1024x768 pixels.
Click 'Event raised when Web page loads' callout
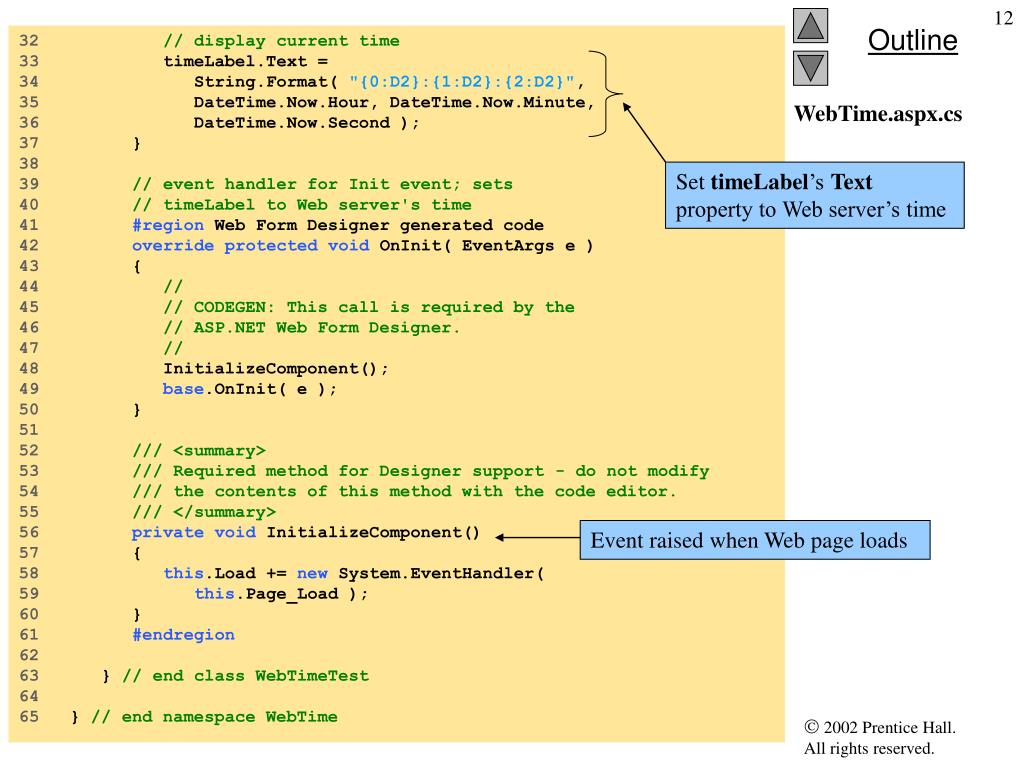tap(755, 540)
